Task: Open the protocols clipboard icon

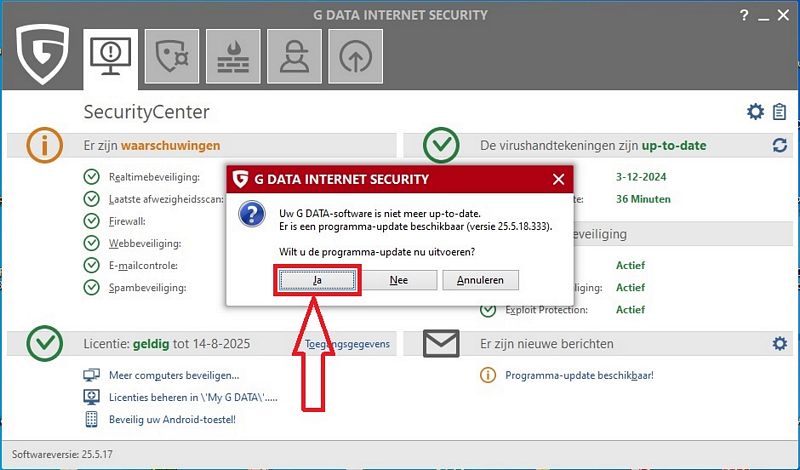Action: [x=779, y=112]
